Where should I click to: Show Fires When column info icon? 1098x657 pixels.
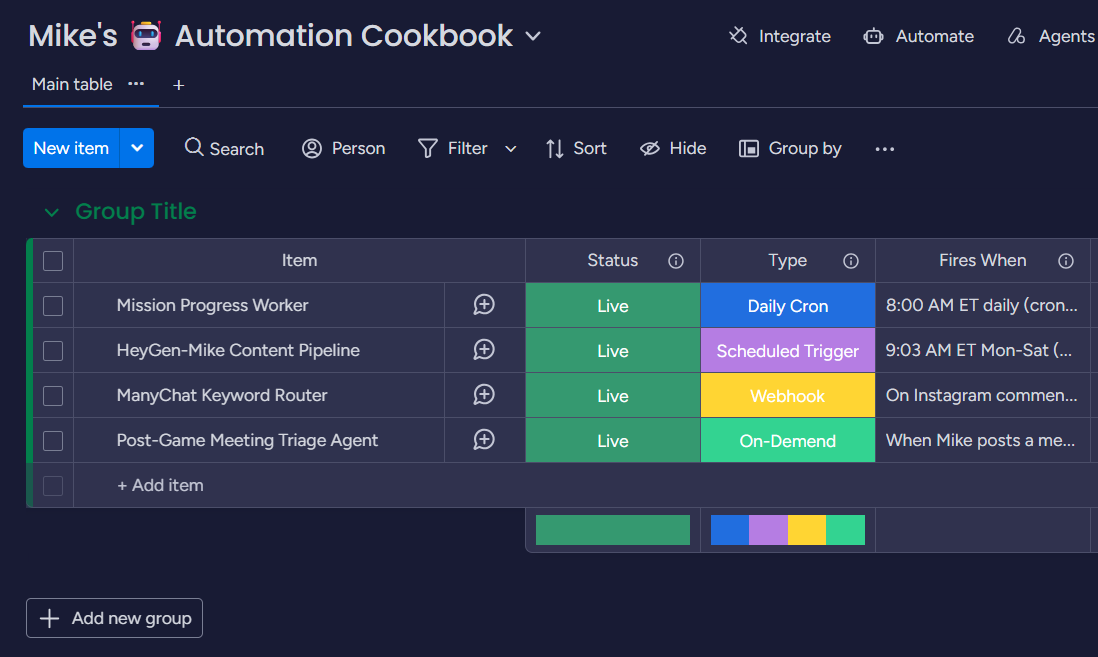point(1066,261)
